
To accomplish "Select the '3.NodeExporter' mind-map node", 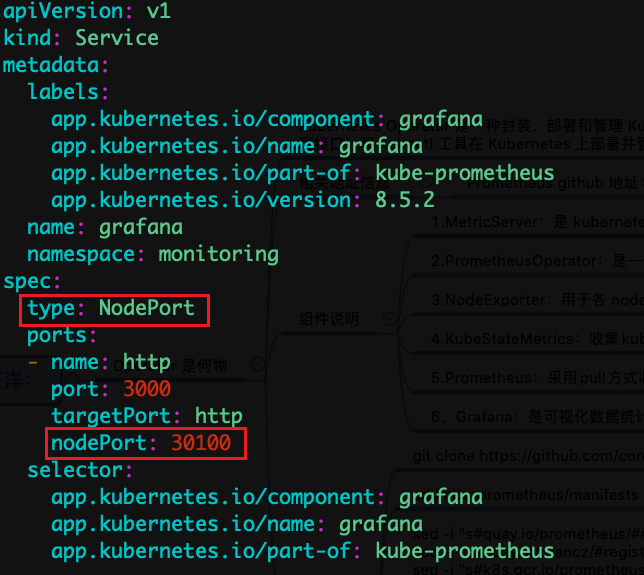I will (537, 300).
